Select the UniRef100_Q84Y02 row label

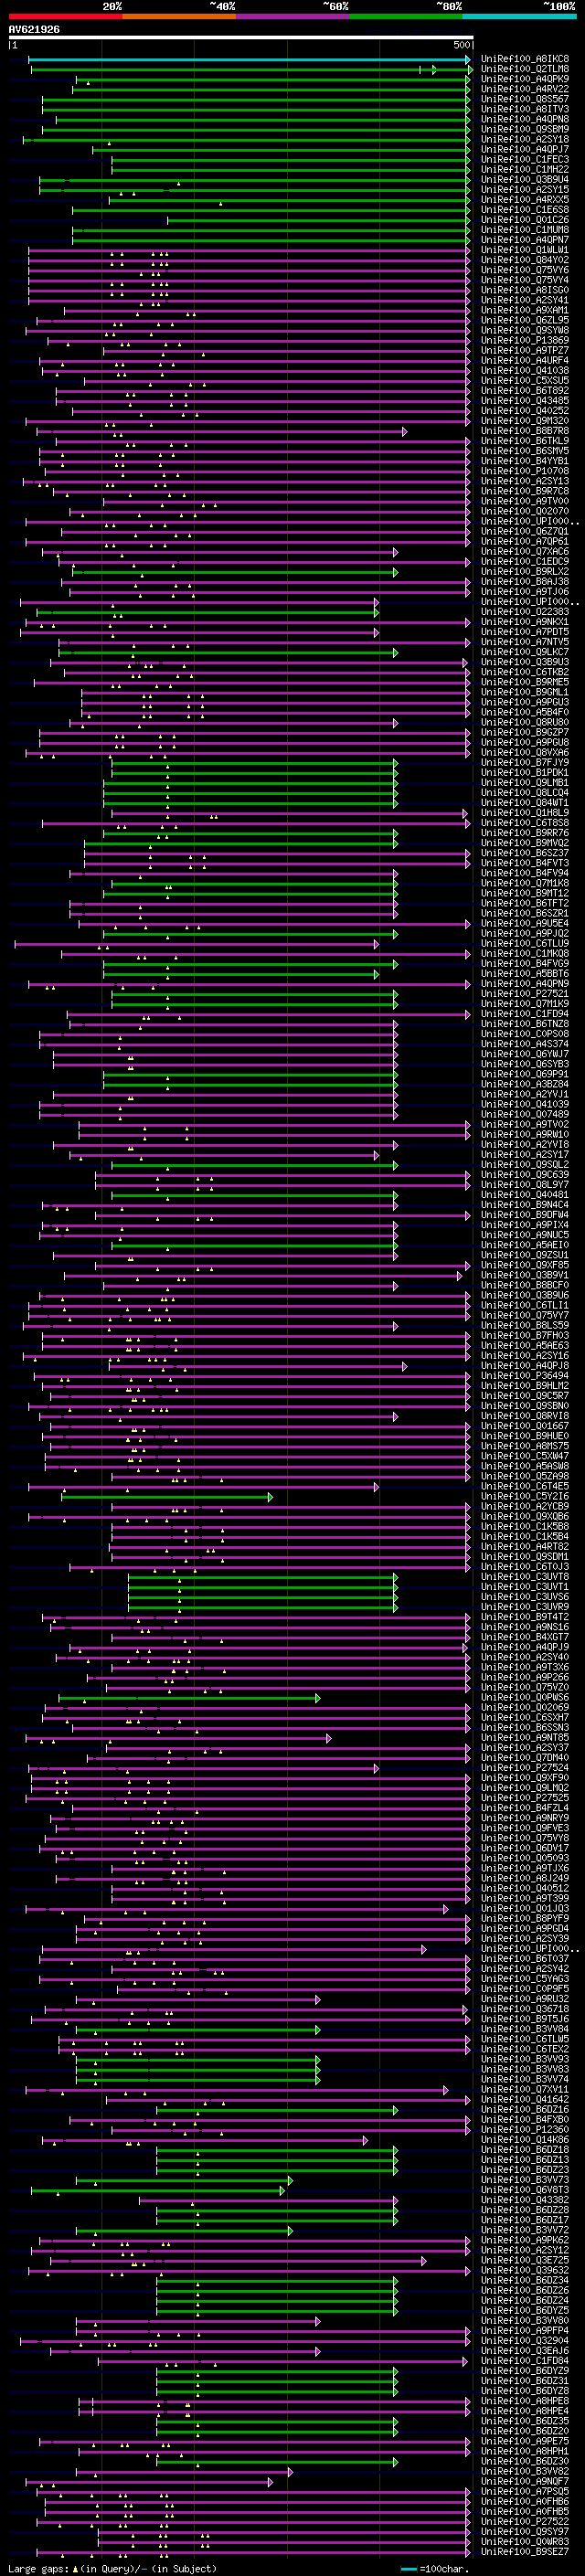tap(525, 260)
